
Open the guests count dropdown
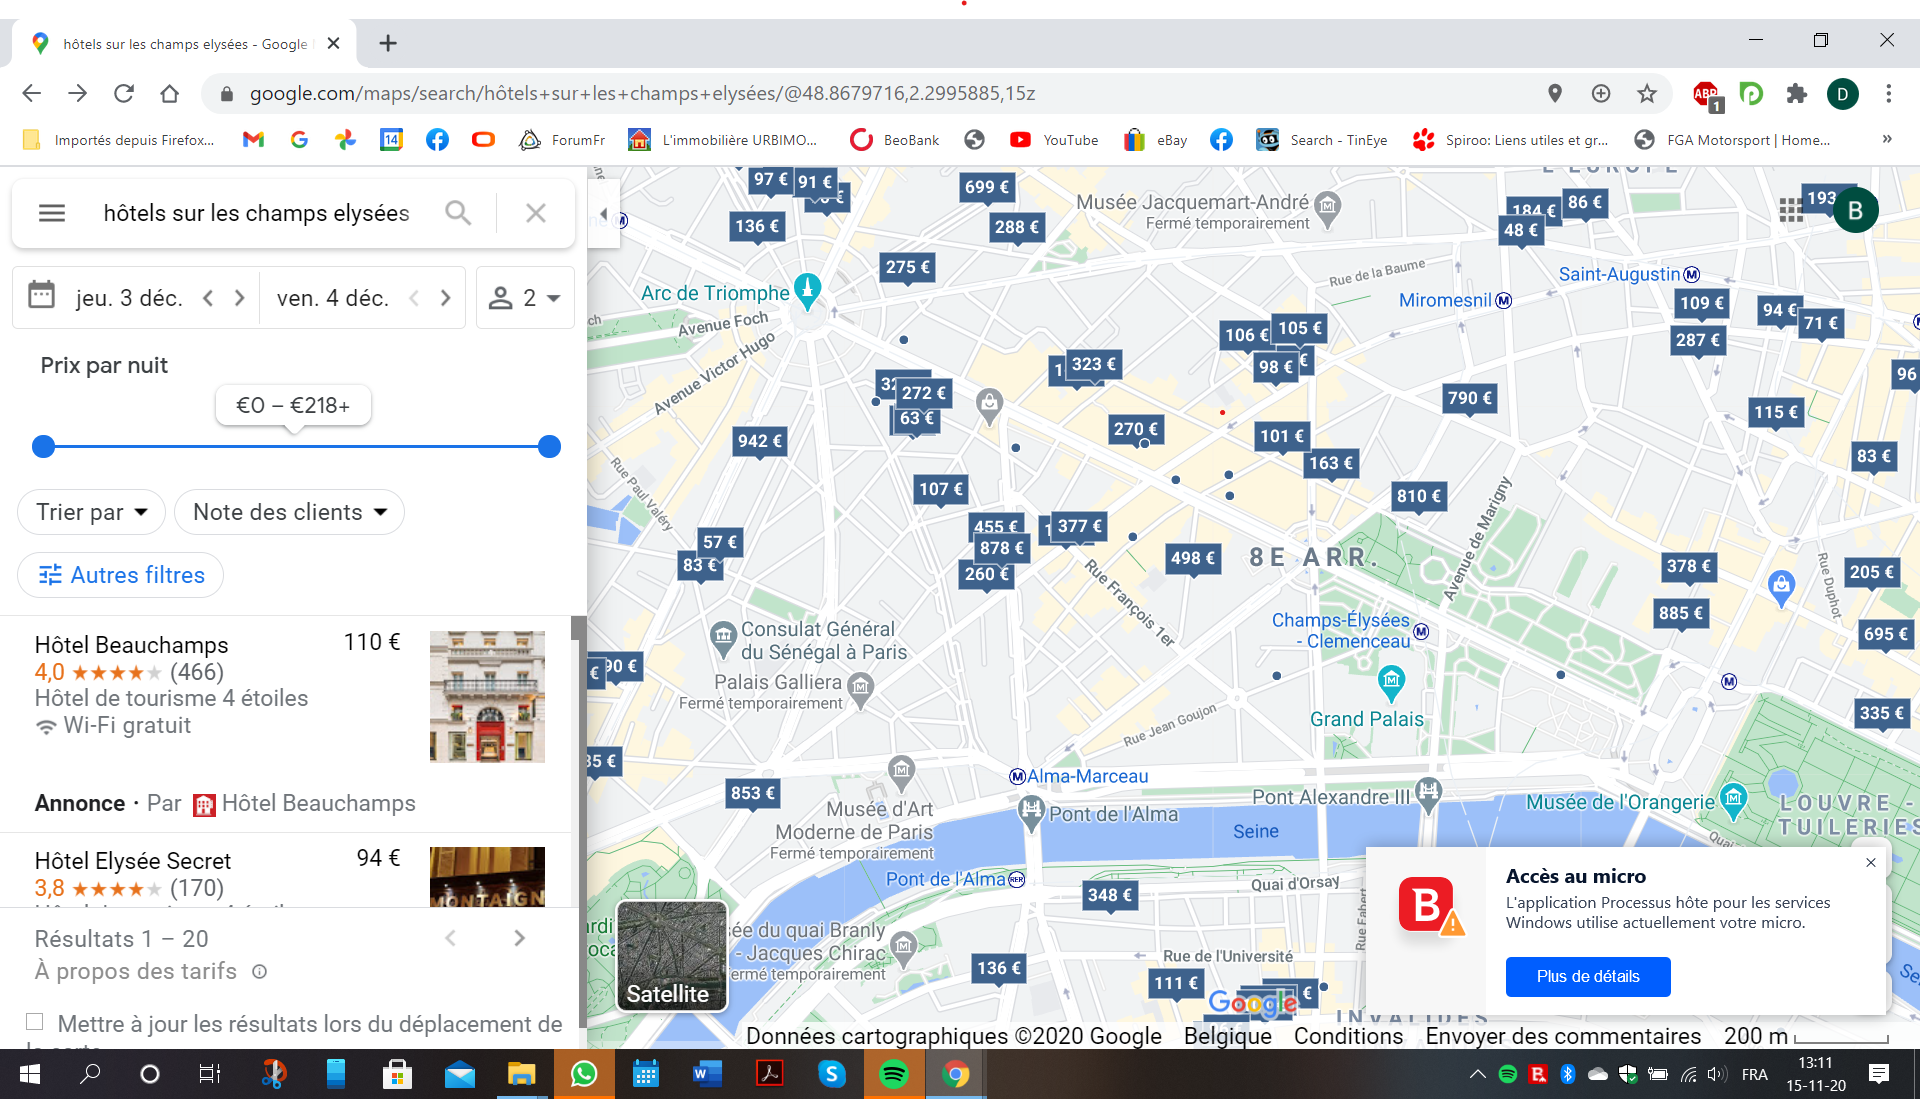(x=525, y=298)
